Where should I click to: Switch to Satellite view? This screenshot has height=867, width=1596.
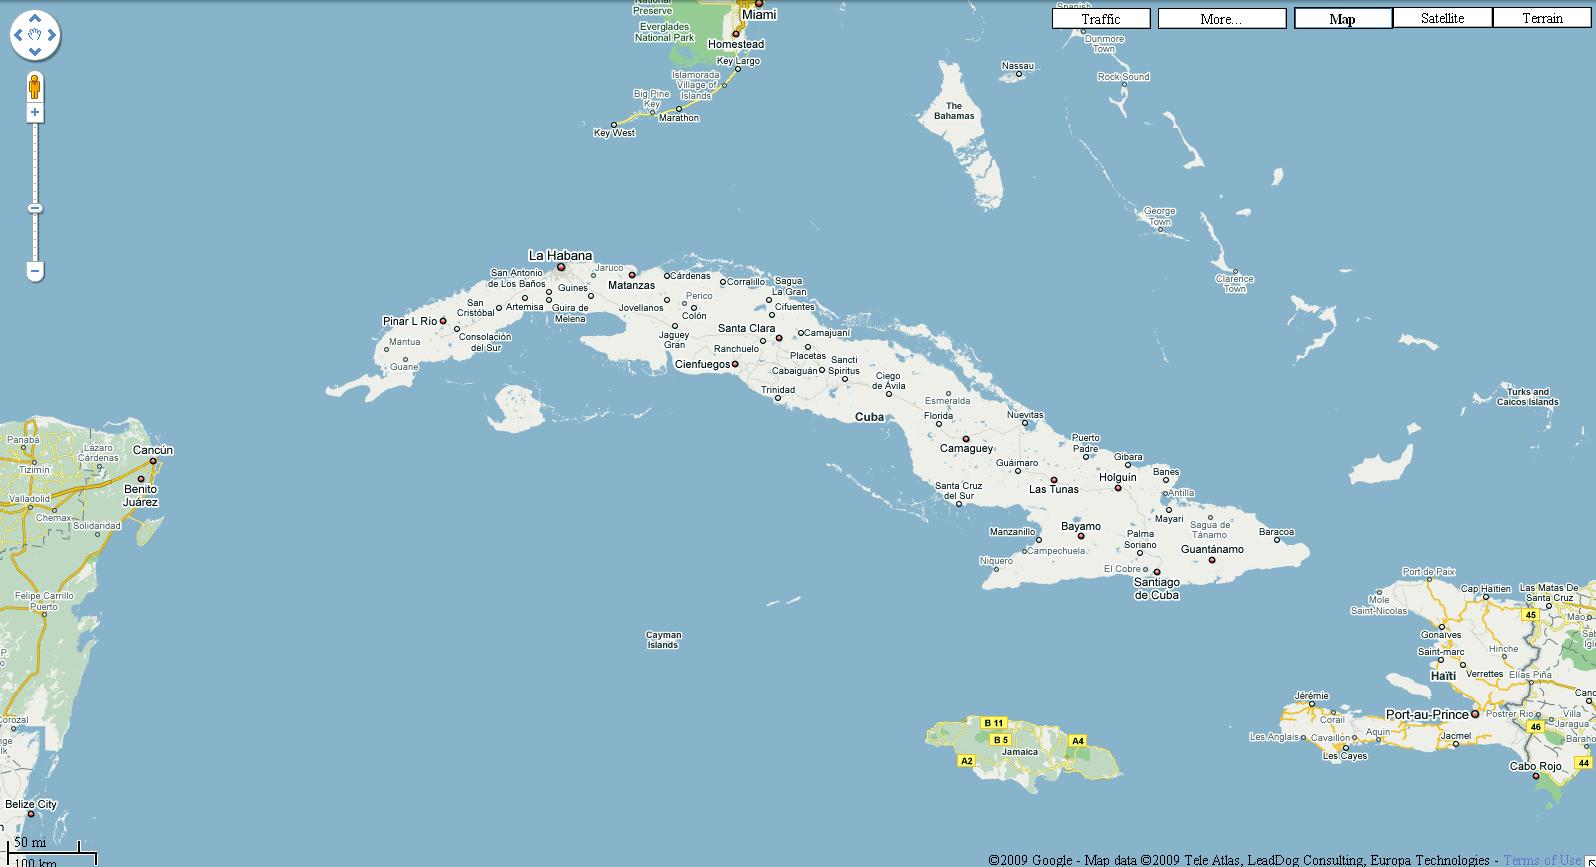(x=1442, y=18)
